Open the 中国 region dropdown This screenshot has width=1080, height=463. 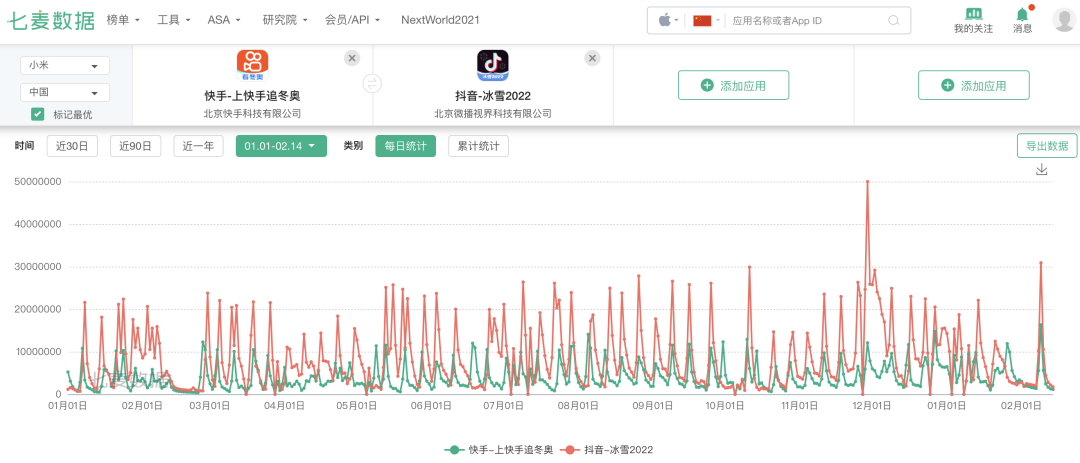coord(65,92)
